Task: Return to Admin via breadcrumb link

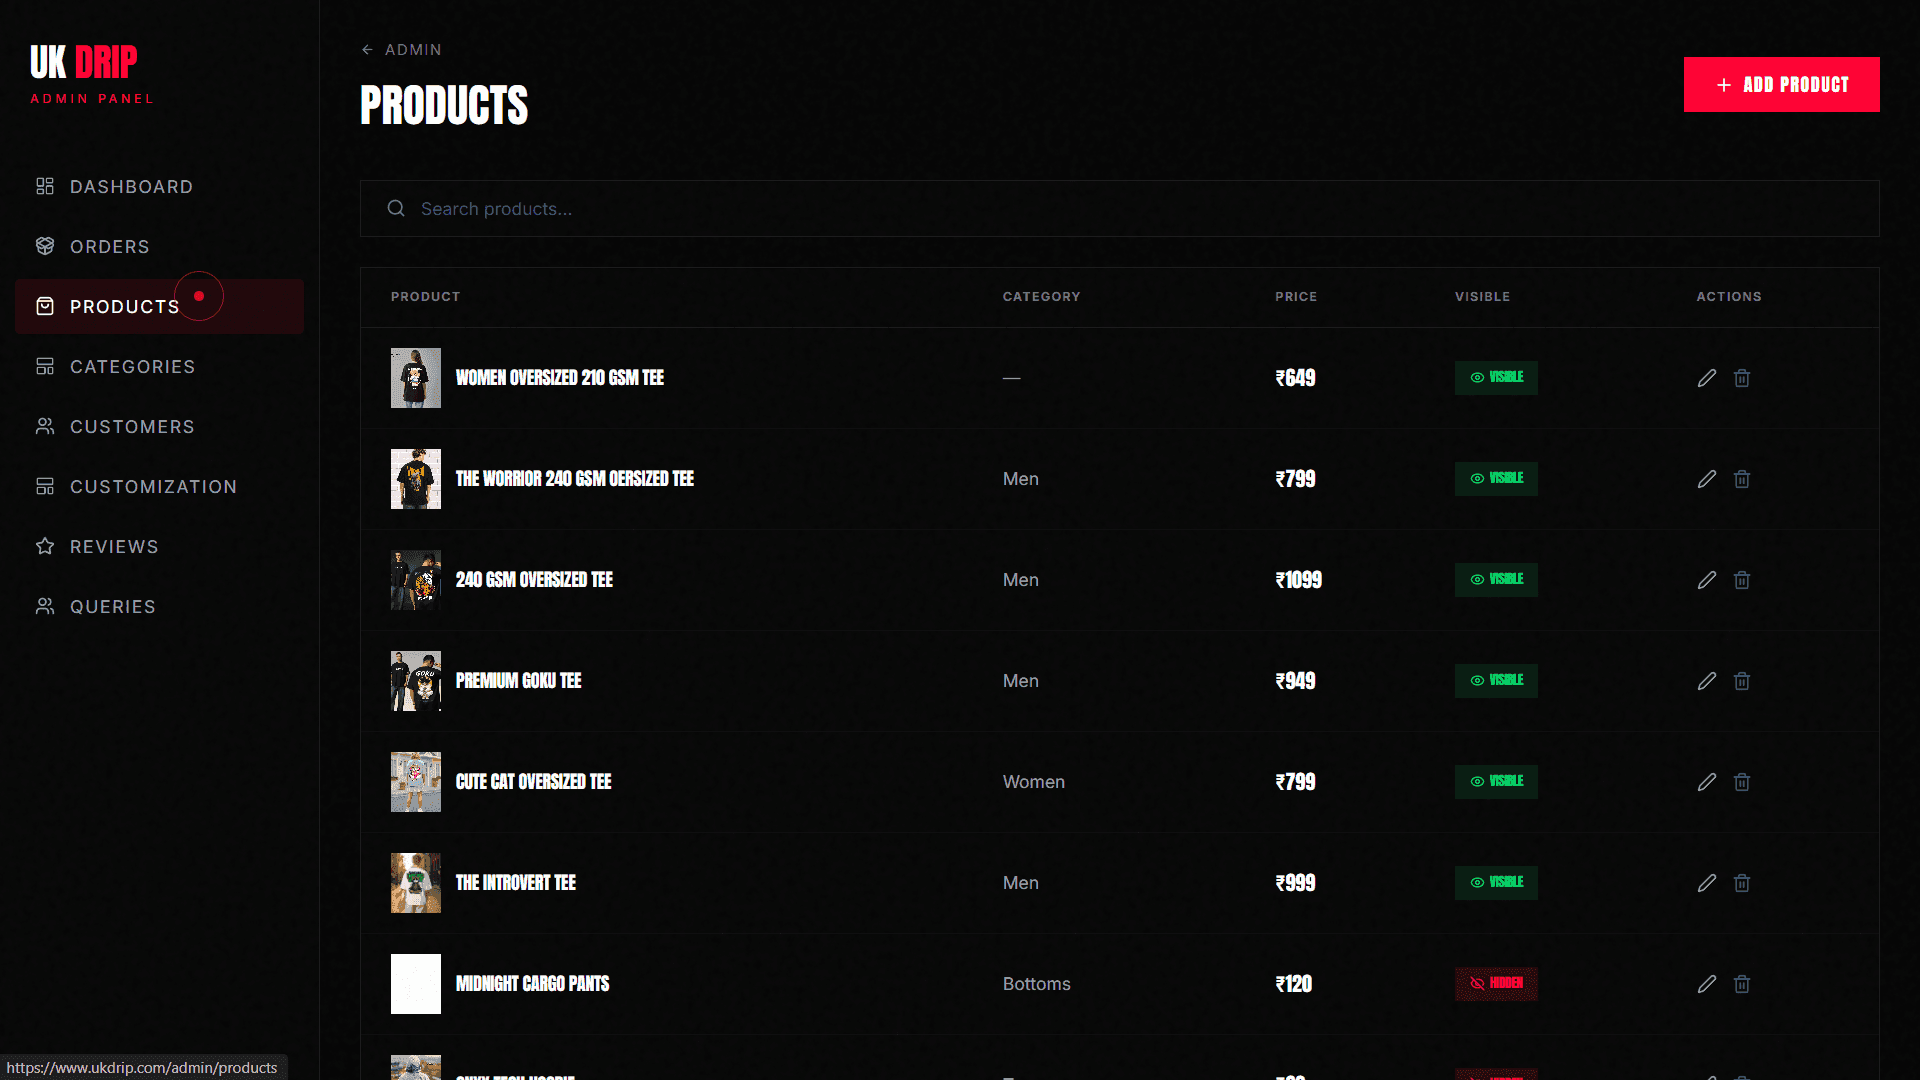Action: point(401,50)
